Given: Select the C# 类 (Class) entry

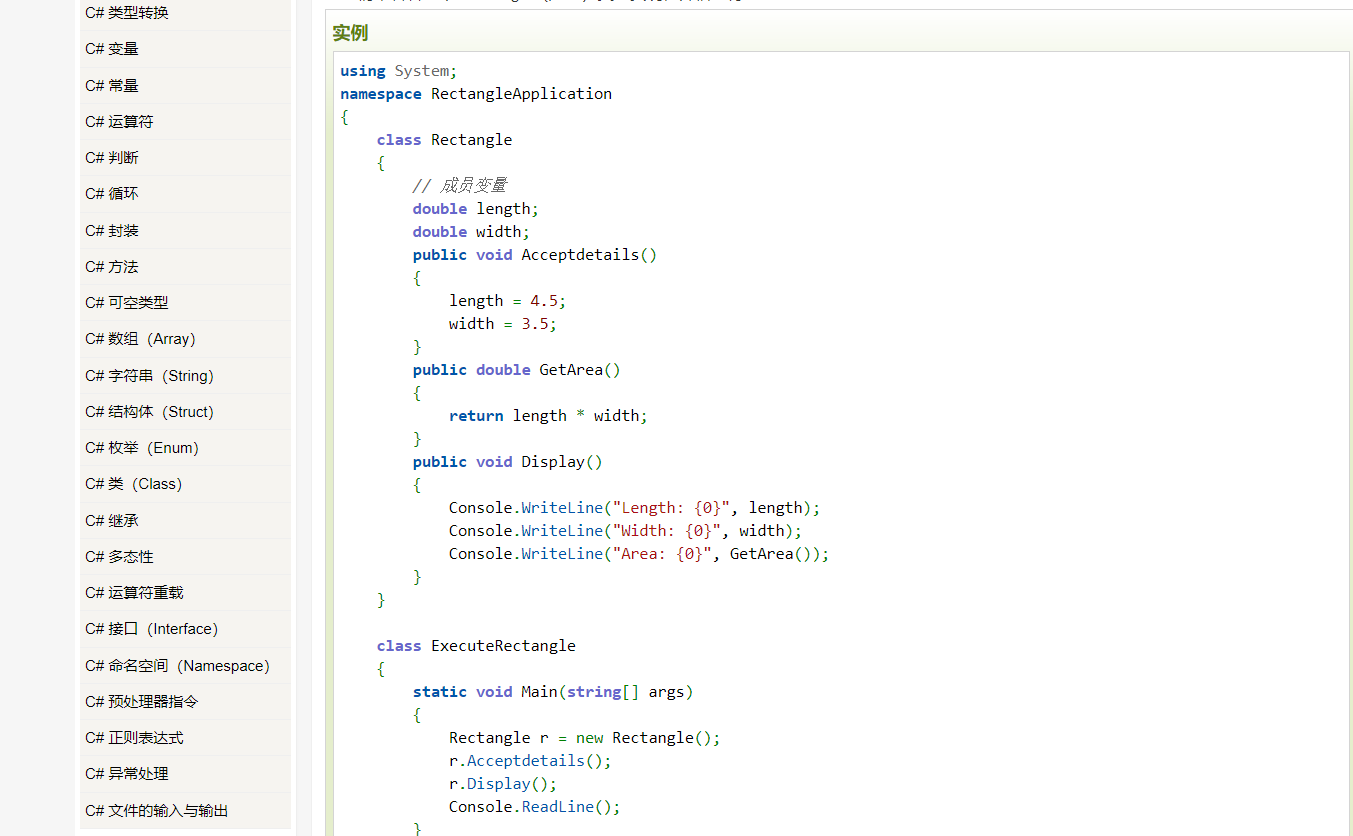Looking at the screenshot, I should click(x=133, y=484).
